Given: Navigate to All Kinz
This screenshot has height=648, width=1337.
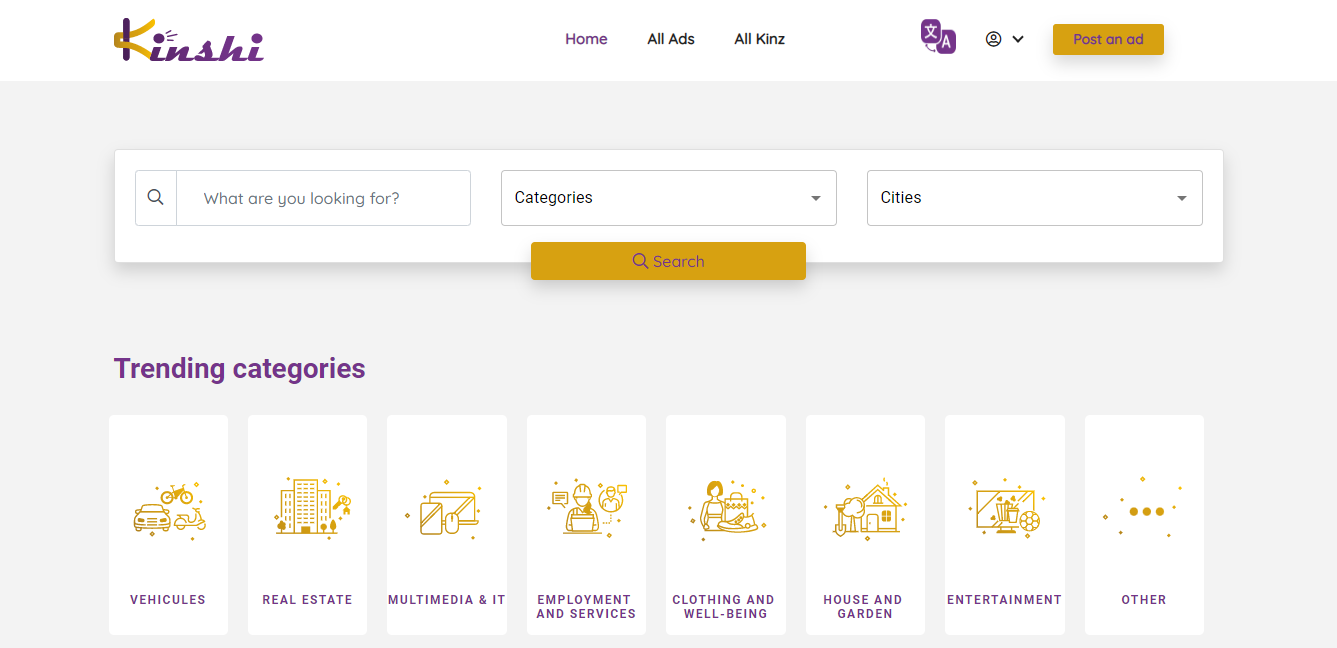Looking at the screenshot, I should [x=759, y=39].
